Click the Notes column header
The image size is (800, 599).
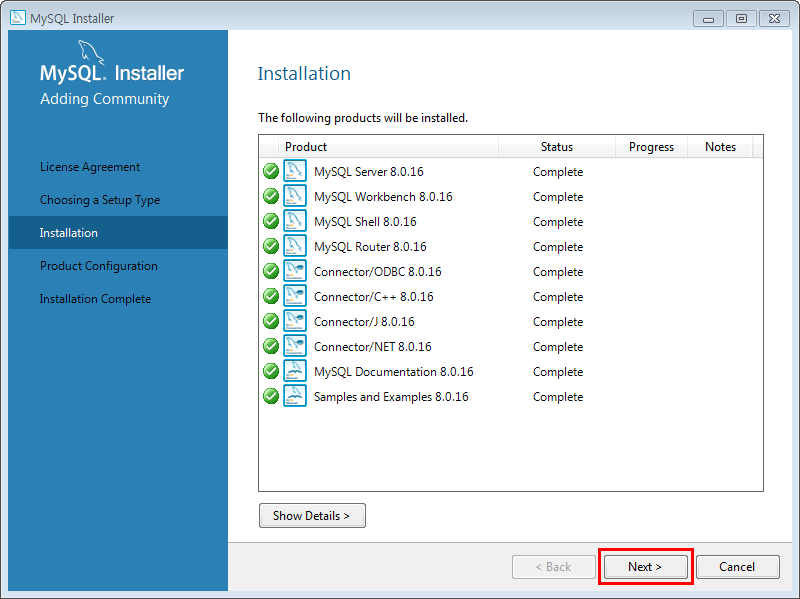click(720, 147)
